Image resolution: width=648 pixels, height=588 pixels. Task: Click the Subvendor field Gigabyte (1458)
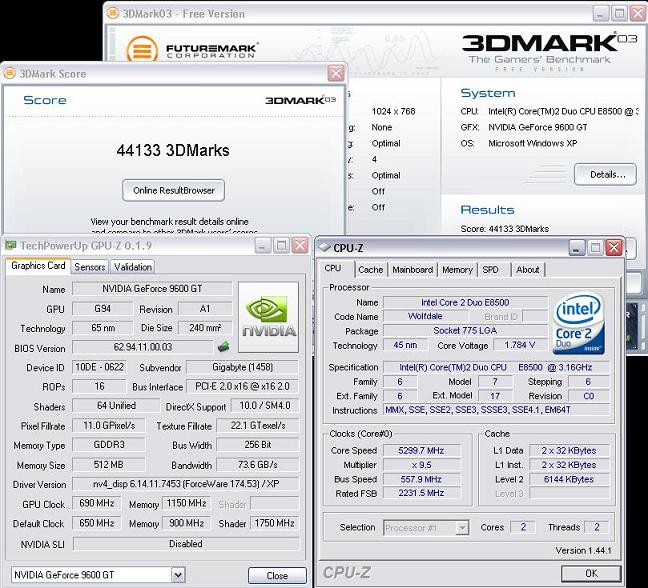pos(242,367)
